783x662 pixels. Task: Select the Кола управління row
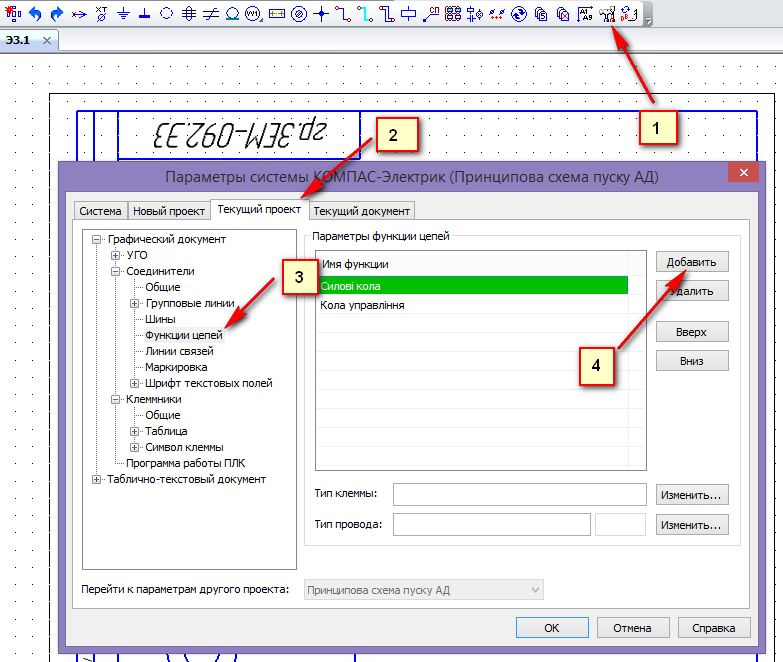pos(473,305)
